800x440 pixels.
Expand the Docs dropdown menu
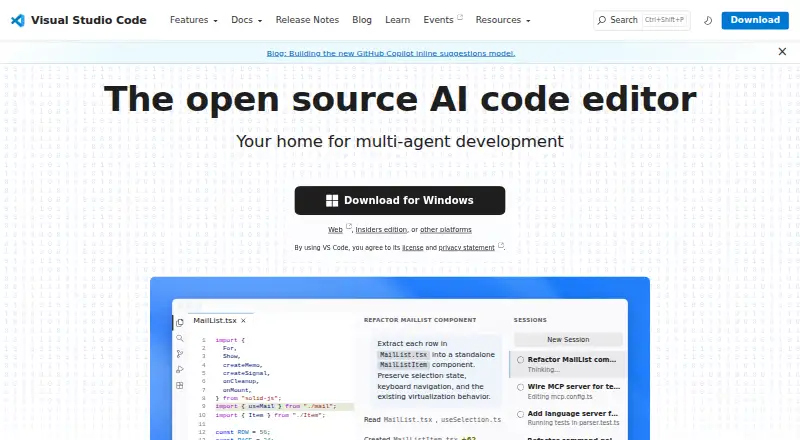pos(246,20)
